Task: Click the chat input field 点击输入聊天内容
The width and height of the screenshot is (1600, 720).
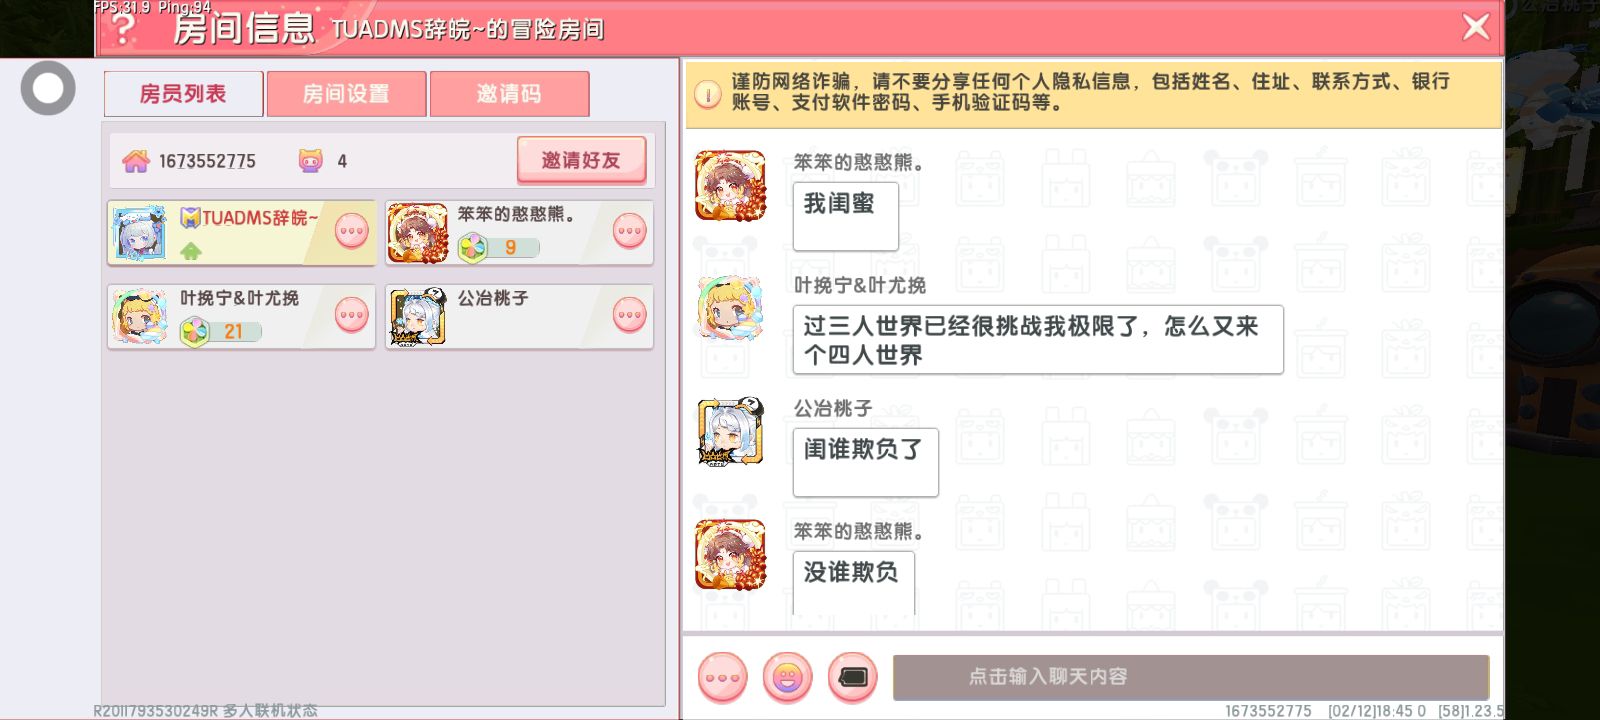Action: click(x=1190, y=677)
